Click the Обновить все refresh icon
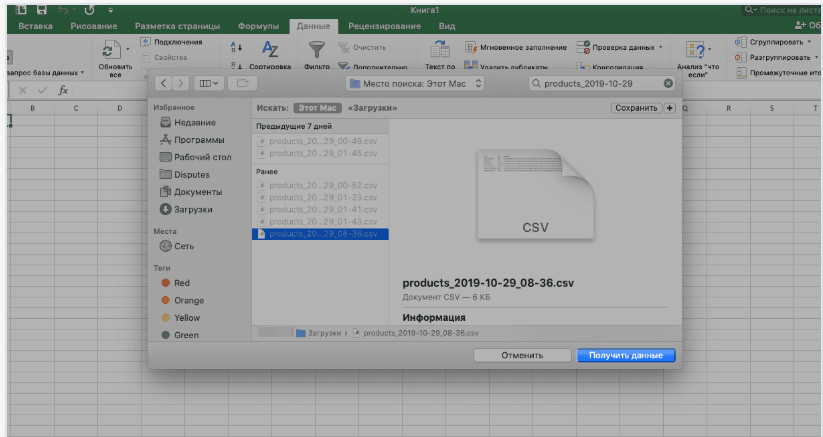823x437 pixels. click(x=111, y=51)
